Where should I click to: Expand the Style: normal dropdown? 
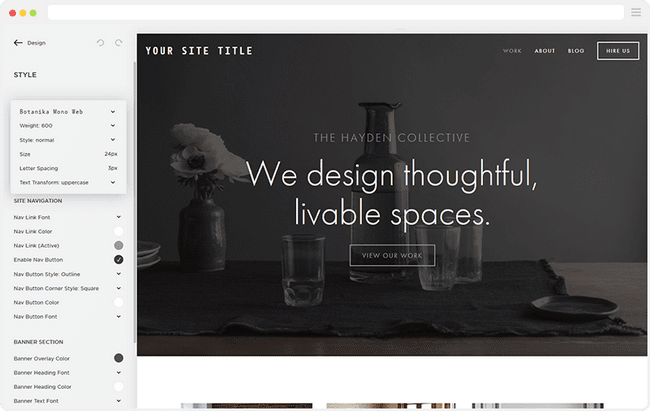pyautogui.click(x=68, y=140)
